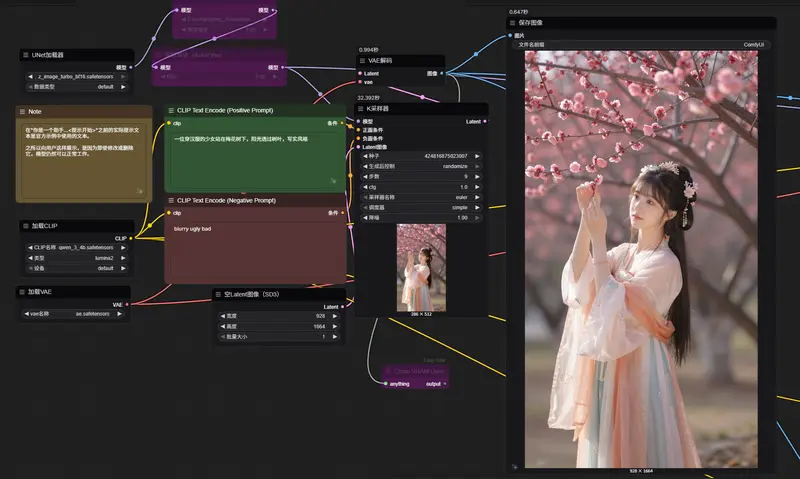This screenshot has height=479, width=800.
Task: Click the Negative Prompt node title icon
Action: tap(171, 201)
